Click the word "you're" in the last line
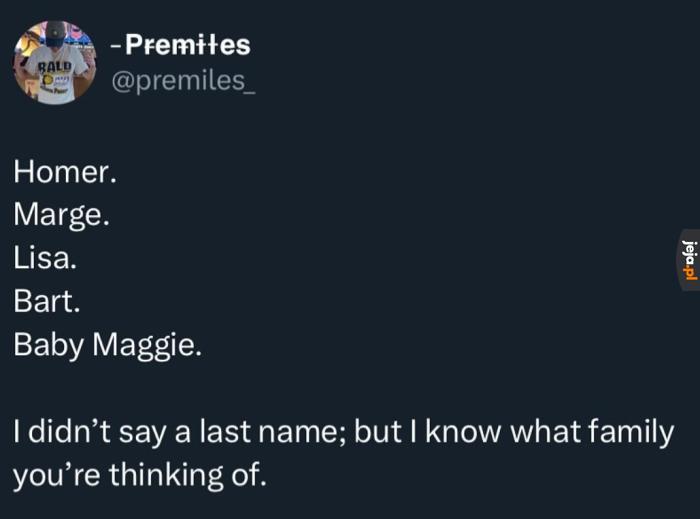The image size is (700, 519). pyautogui.click(x=57, y=476)
